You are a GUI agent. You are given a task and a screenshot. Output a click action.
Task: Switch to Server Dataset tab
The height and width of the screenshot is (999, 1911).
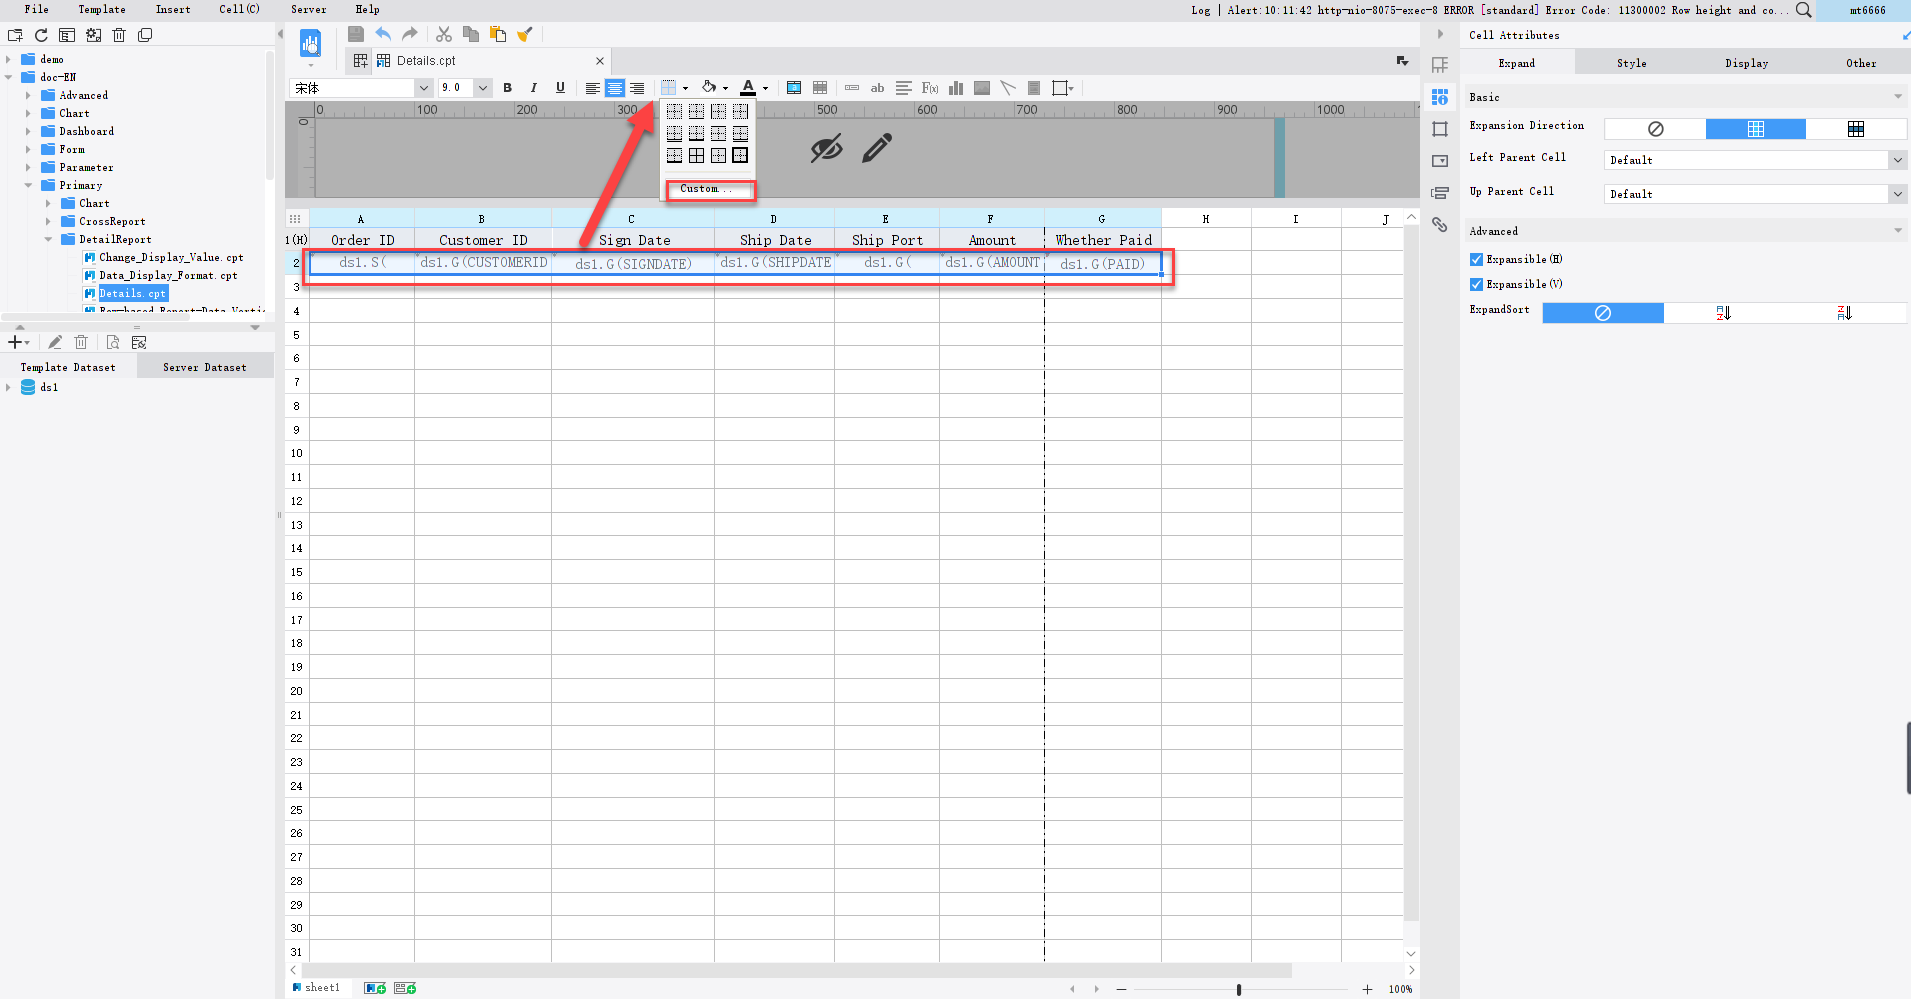pyautogui.click(x=205, y=367)
